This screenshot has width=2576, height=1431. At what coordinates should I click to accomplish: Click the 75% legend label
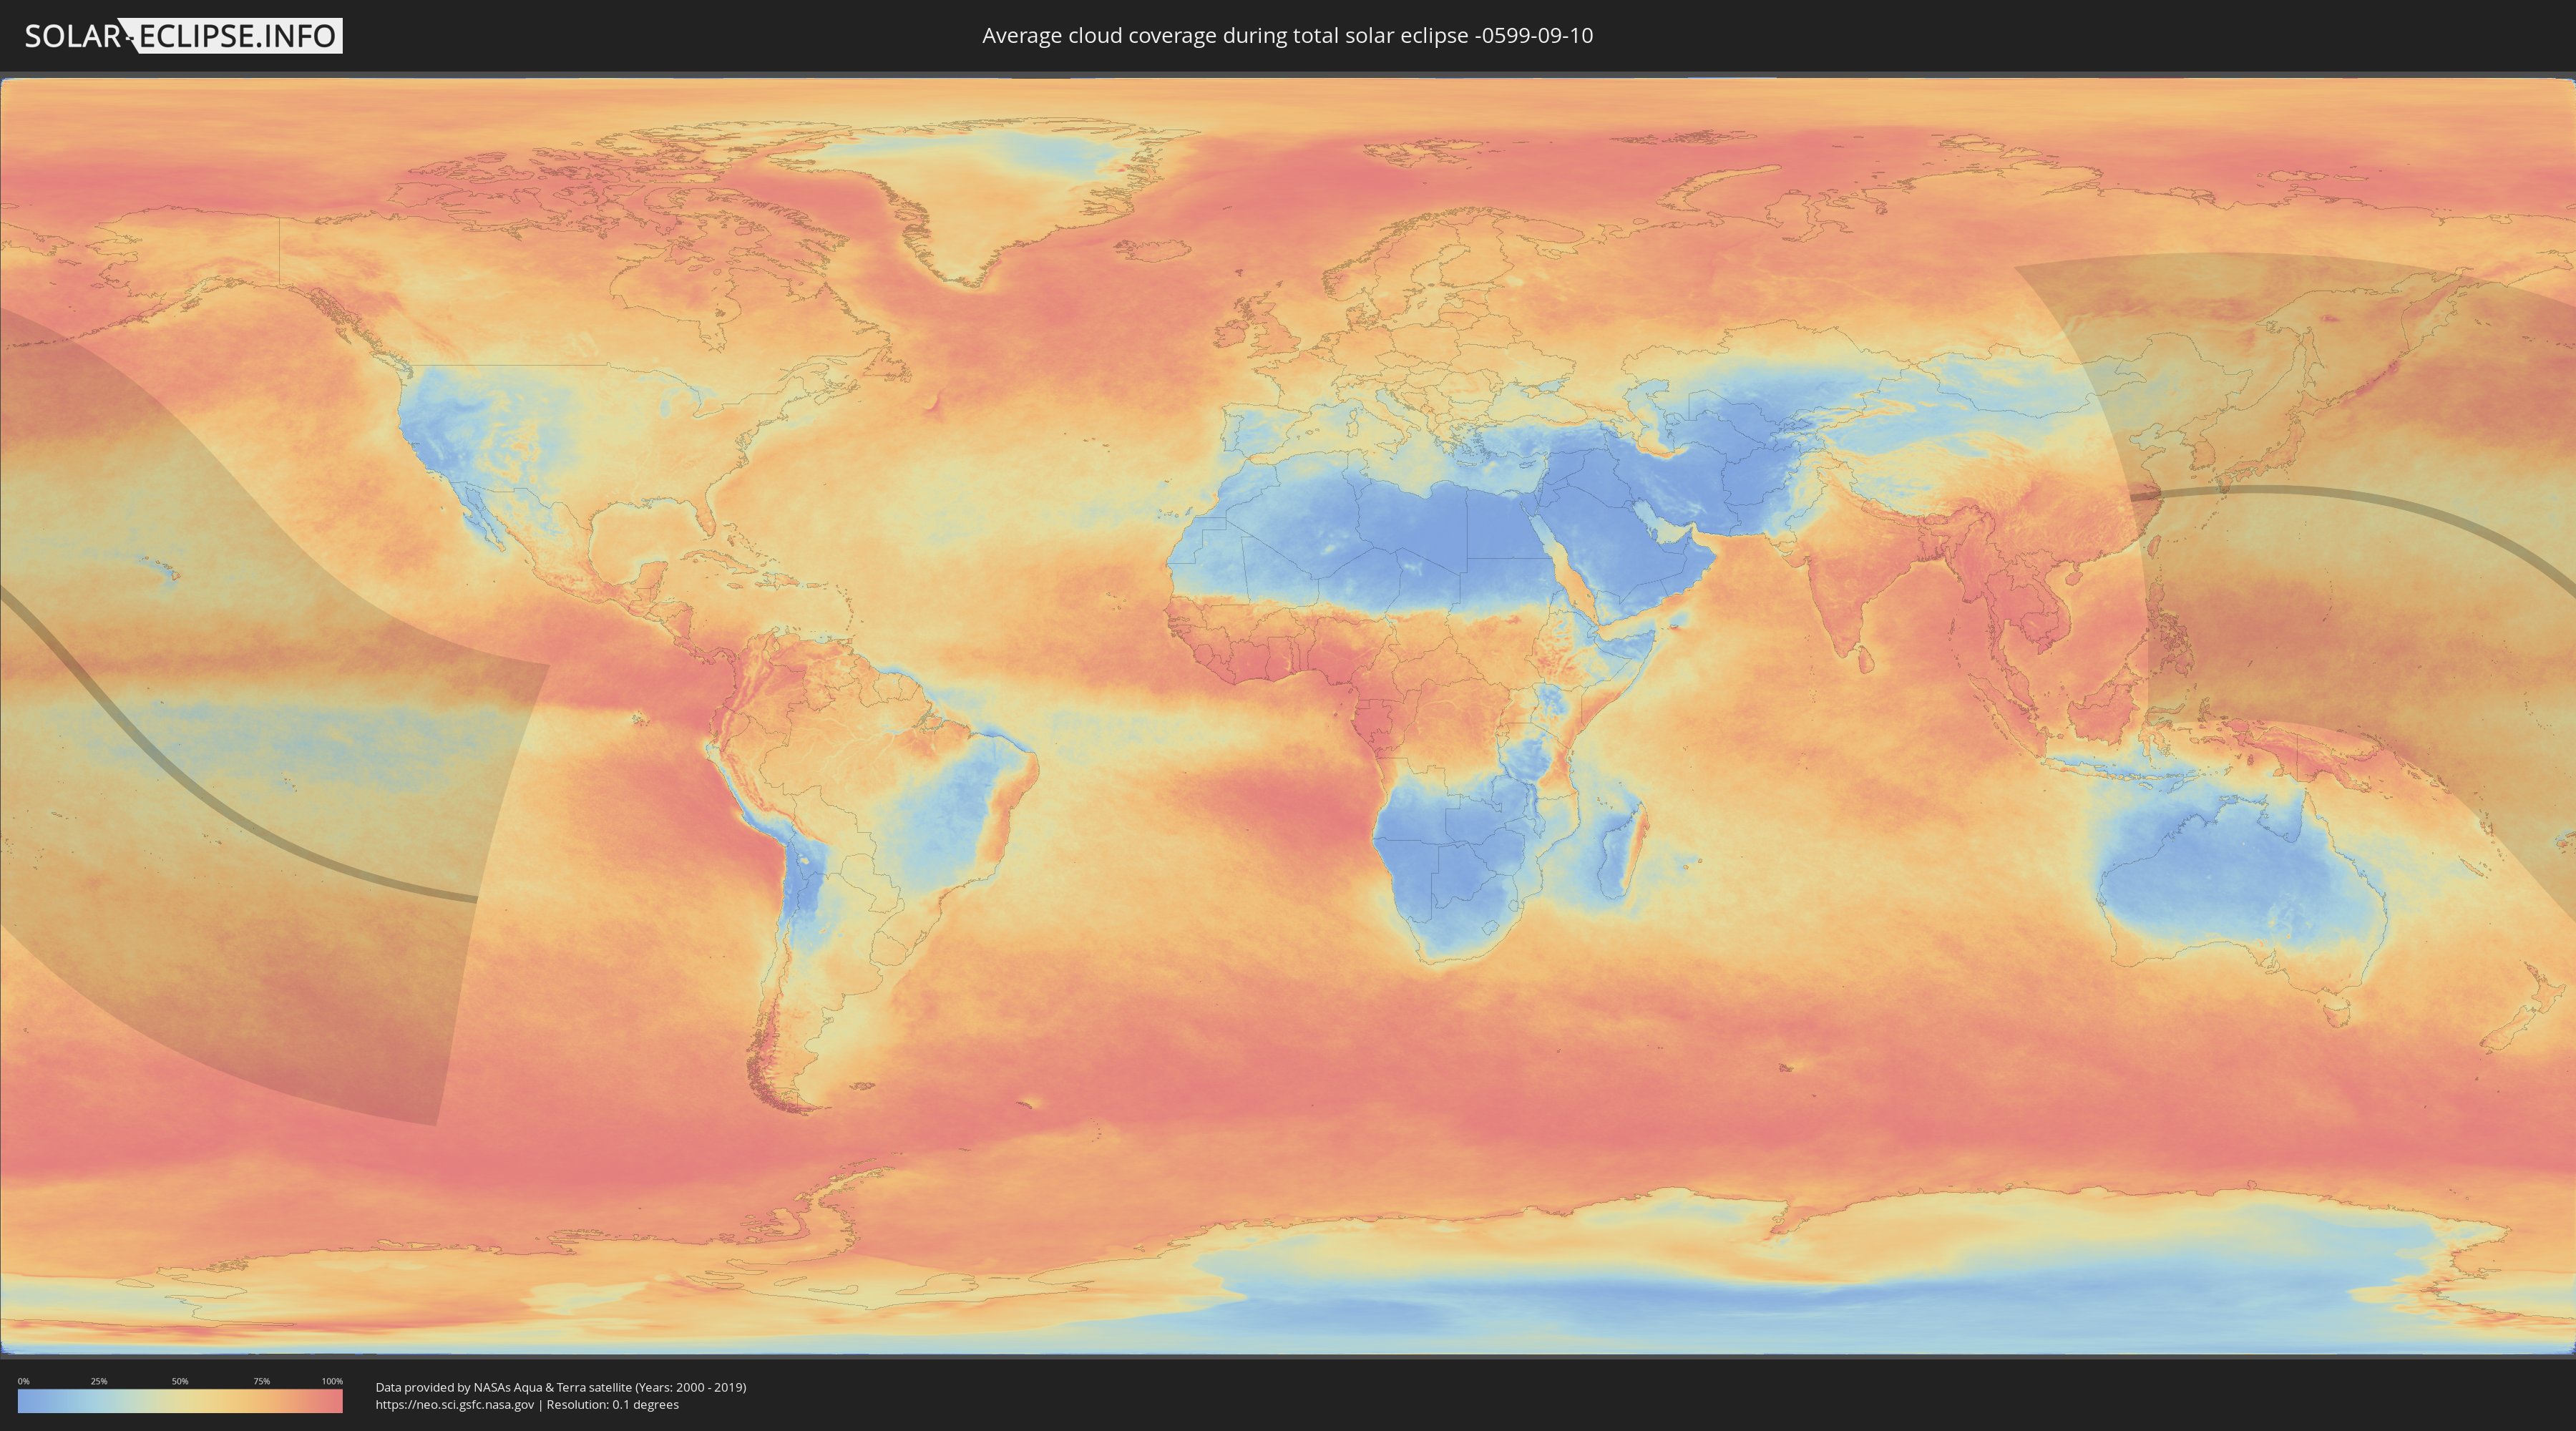261,1381
